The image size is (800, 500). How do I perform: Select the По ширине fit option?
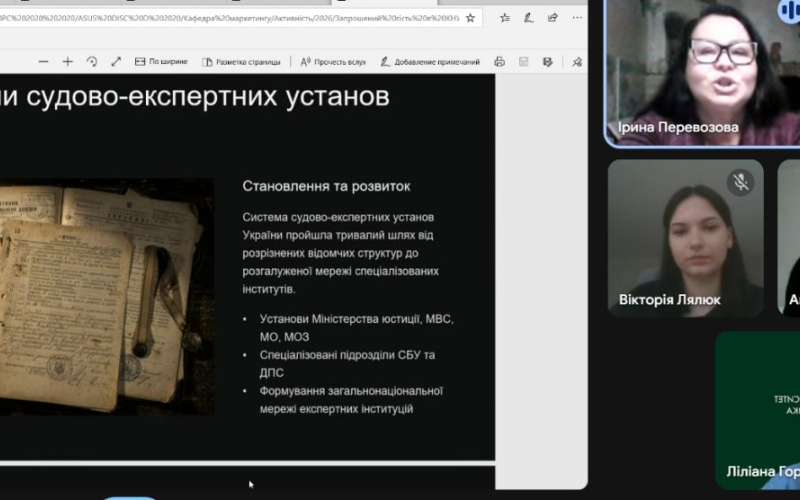click(161, 62)
